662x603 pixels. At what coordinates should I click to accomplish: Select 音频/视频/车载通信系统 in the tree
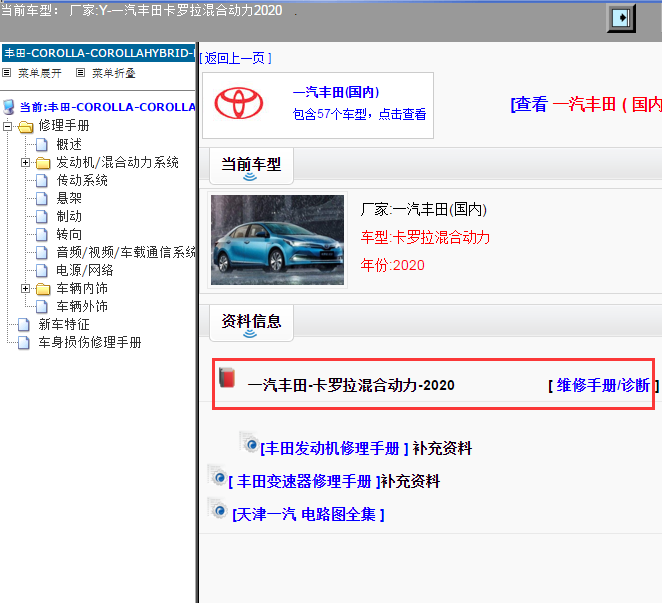(x=126, y=252)
